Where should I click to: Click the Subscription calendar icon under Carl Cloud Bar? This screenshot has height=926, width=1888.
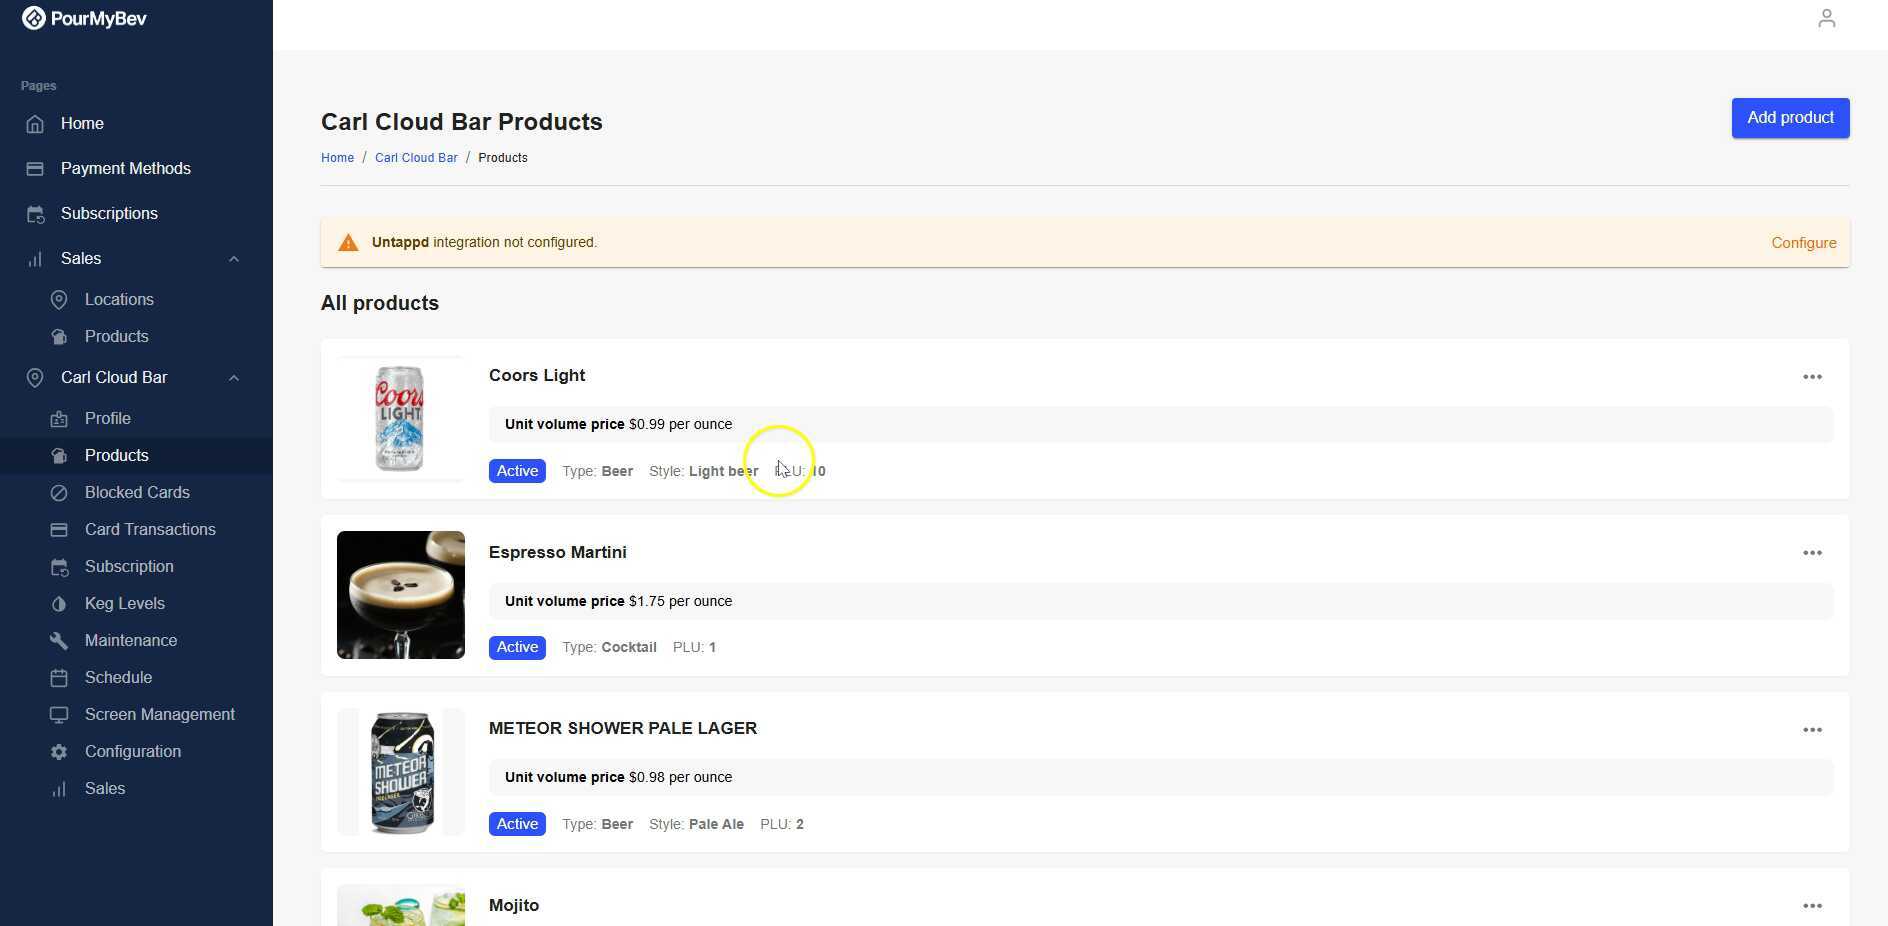point(59,567)
